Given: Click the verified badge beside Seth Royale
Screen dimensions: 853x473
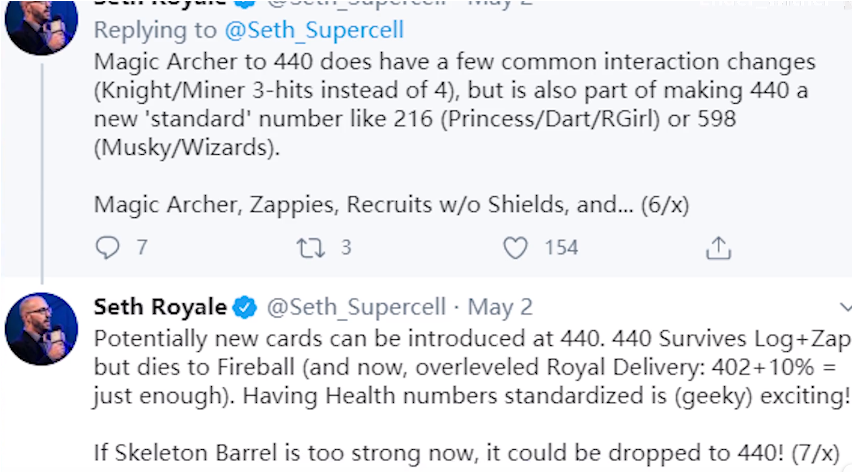Looking at the screenshot, I should click(245, 308).
